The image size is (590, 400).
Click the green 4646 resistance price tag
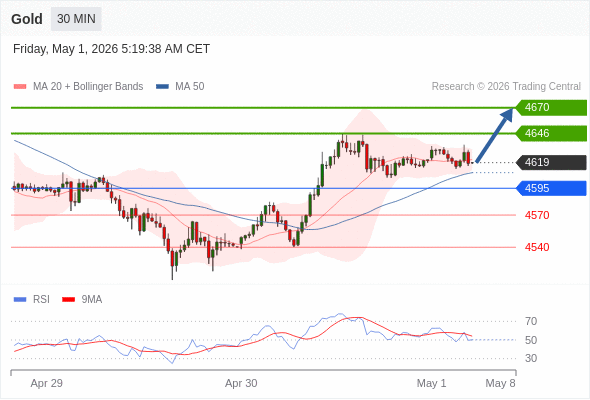tap(551, 133)
